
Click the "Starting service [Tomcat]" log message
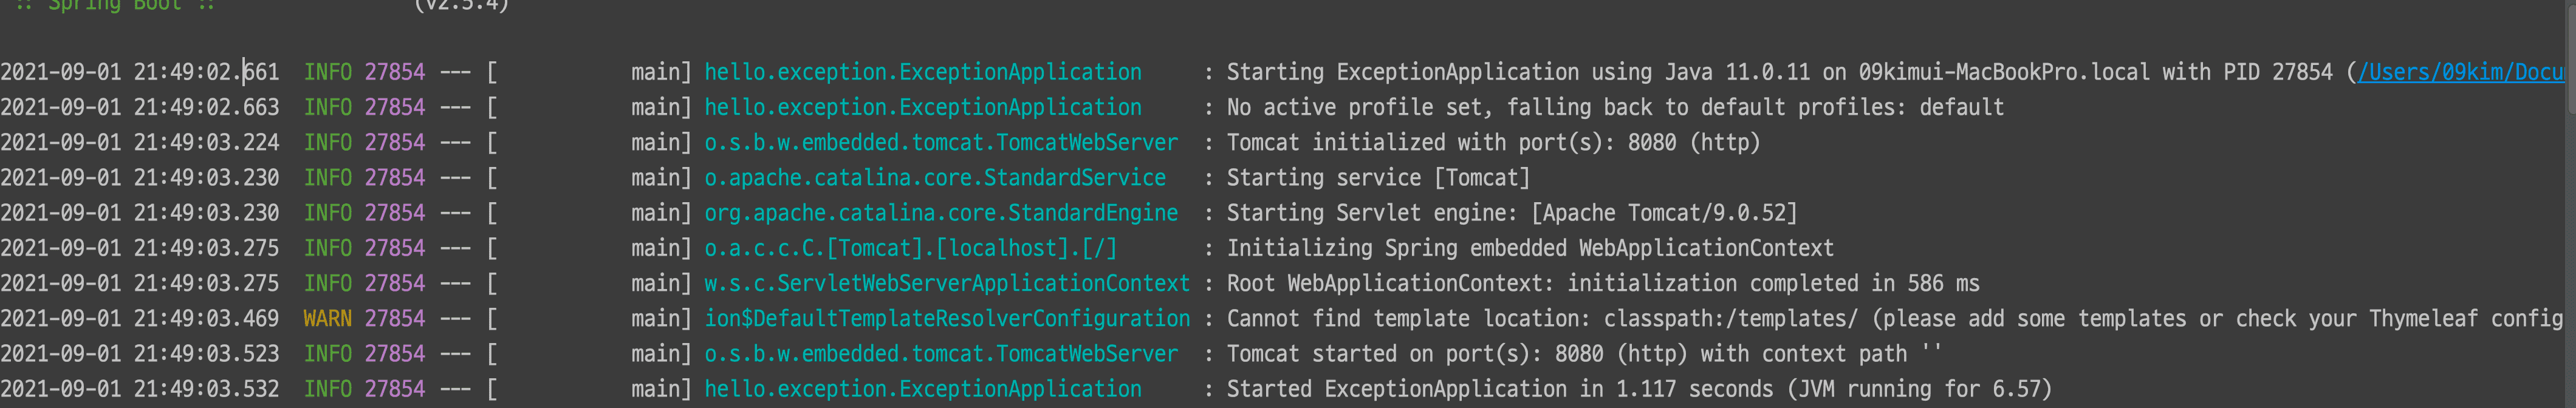click(1377, 178)
